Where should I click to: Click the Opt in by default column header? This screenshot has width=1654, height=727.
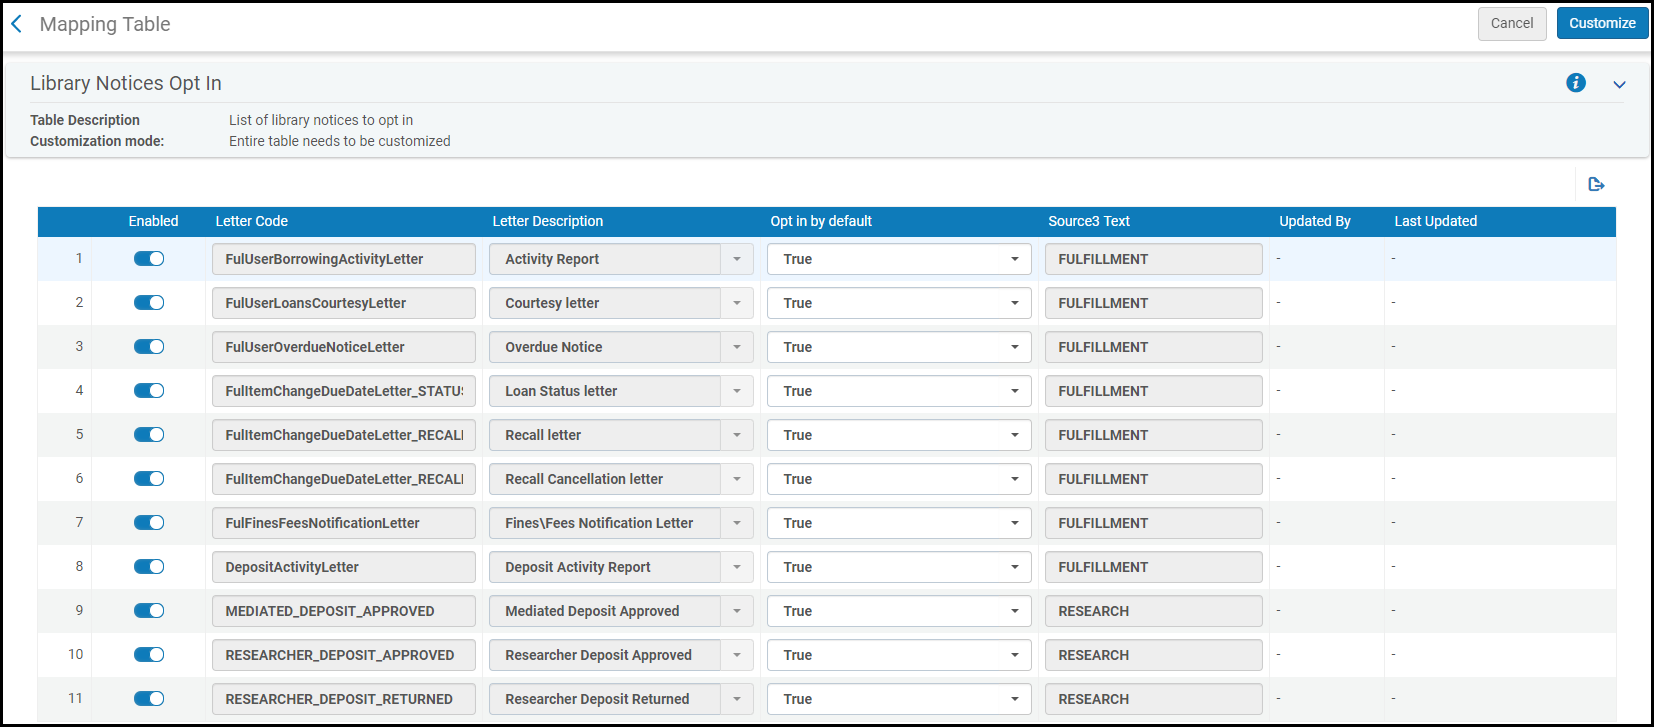click(x=821, y=221)
